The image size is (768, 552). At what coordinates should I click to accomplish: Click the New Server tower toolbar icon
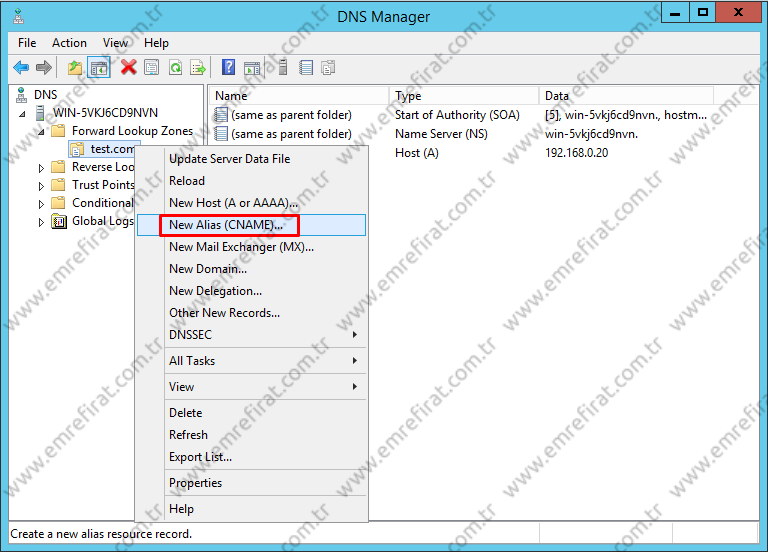(x=283, y=68)
